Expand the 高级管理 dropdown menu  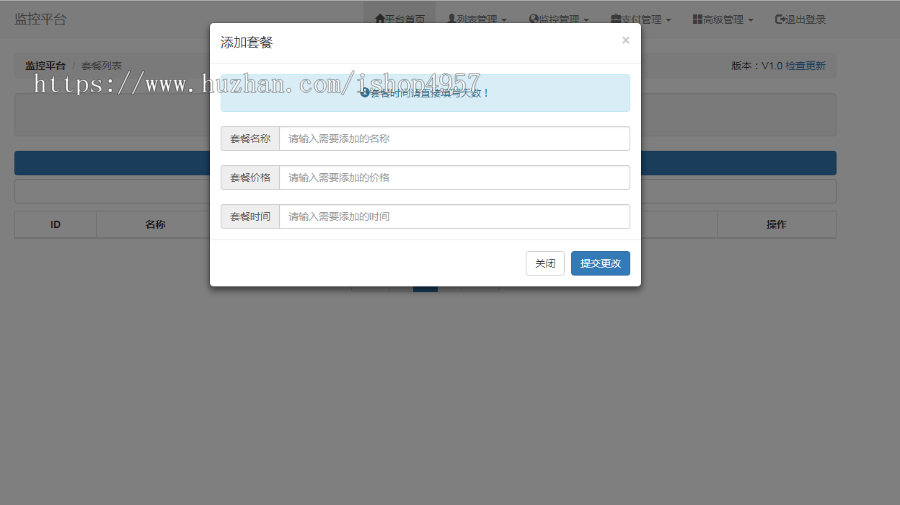(723, 19)
